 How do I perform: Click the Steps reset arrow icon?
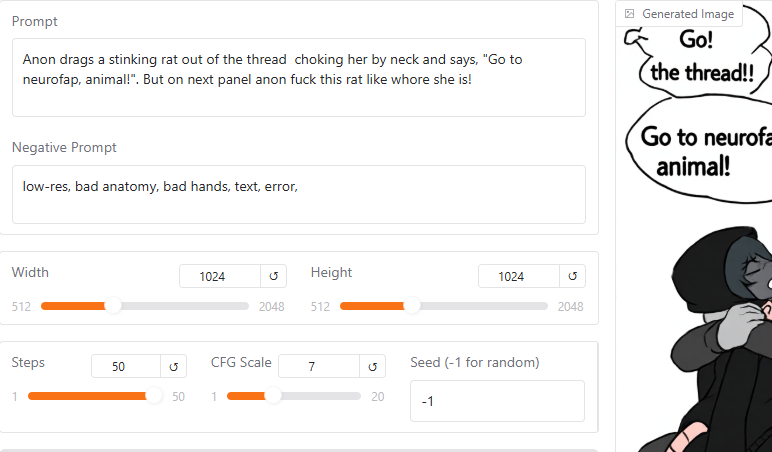[x=173, y=366]
